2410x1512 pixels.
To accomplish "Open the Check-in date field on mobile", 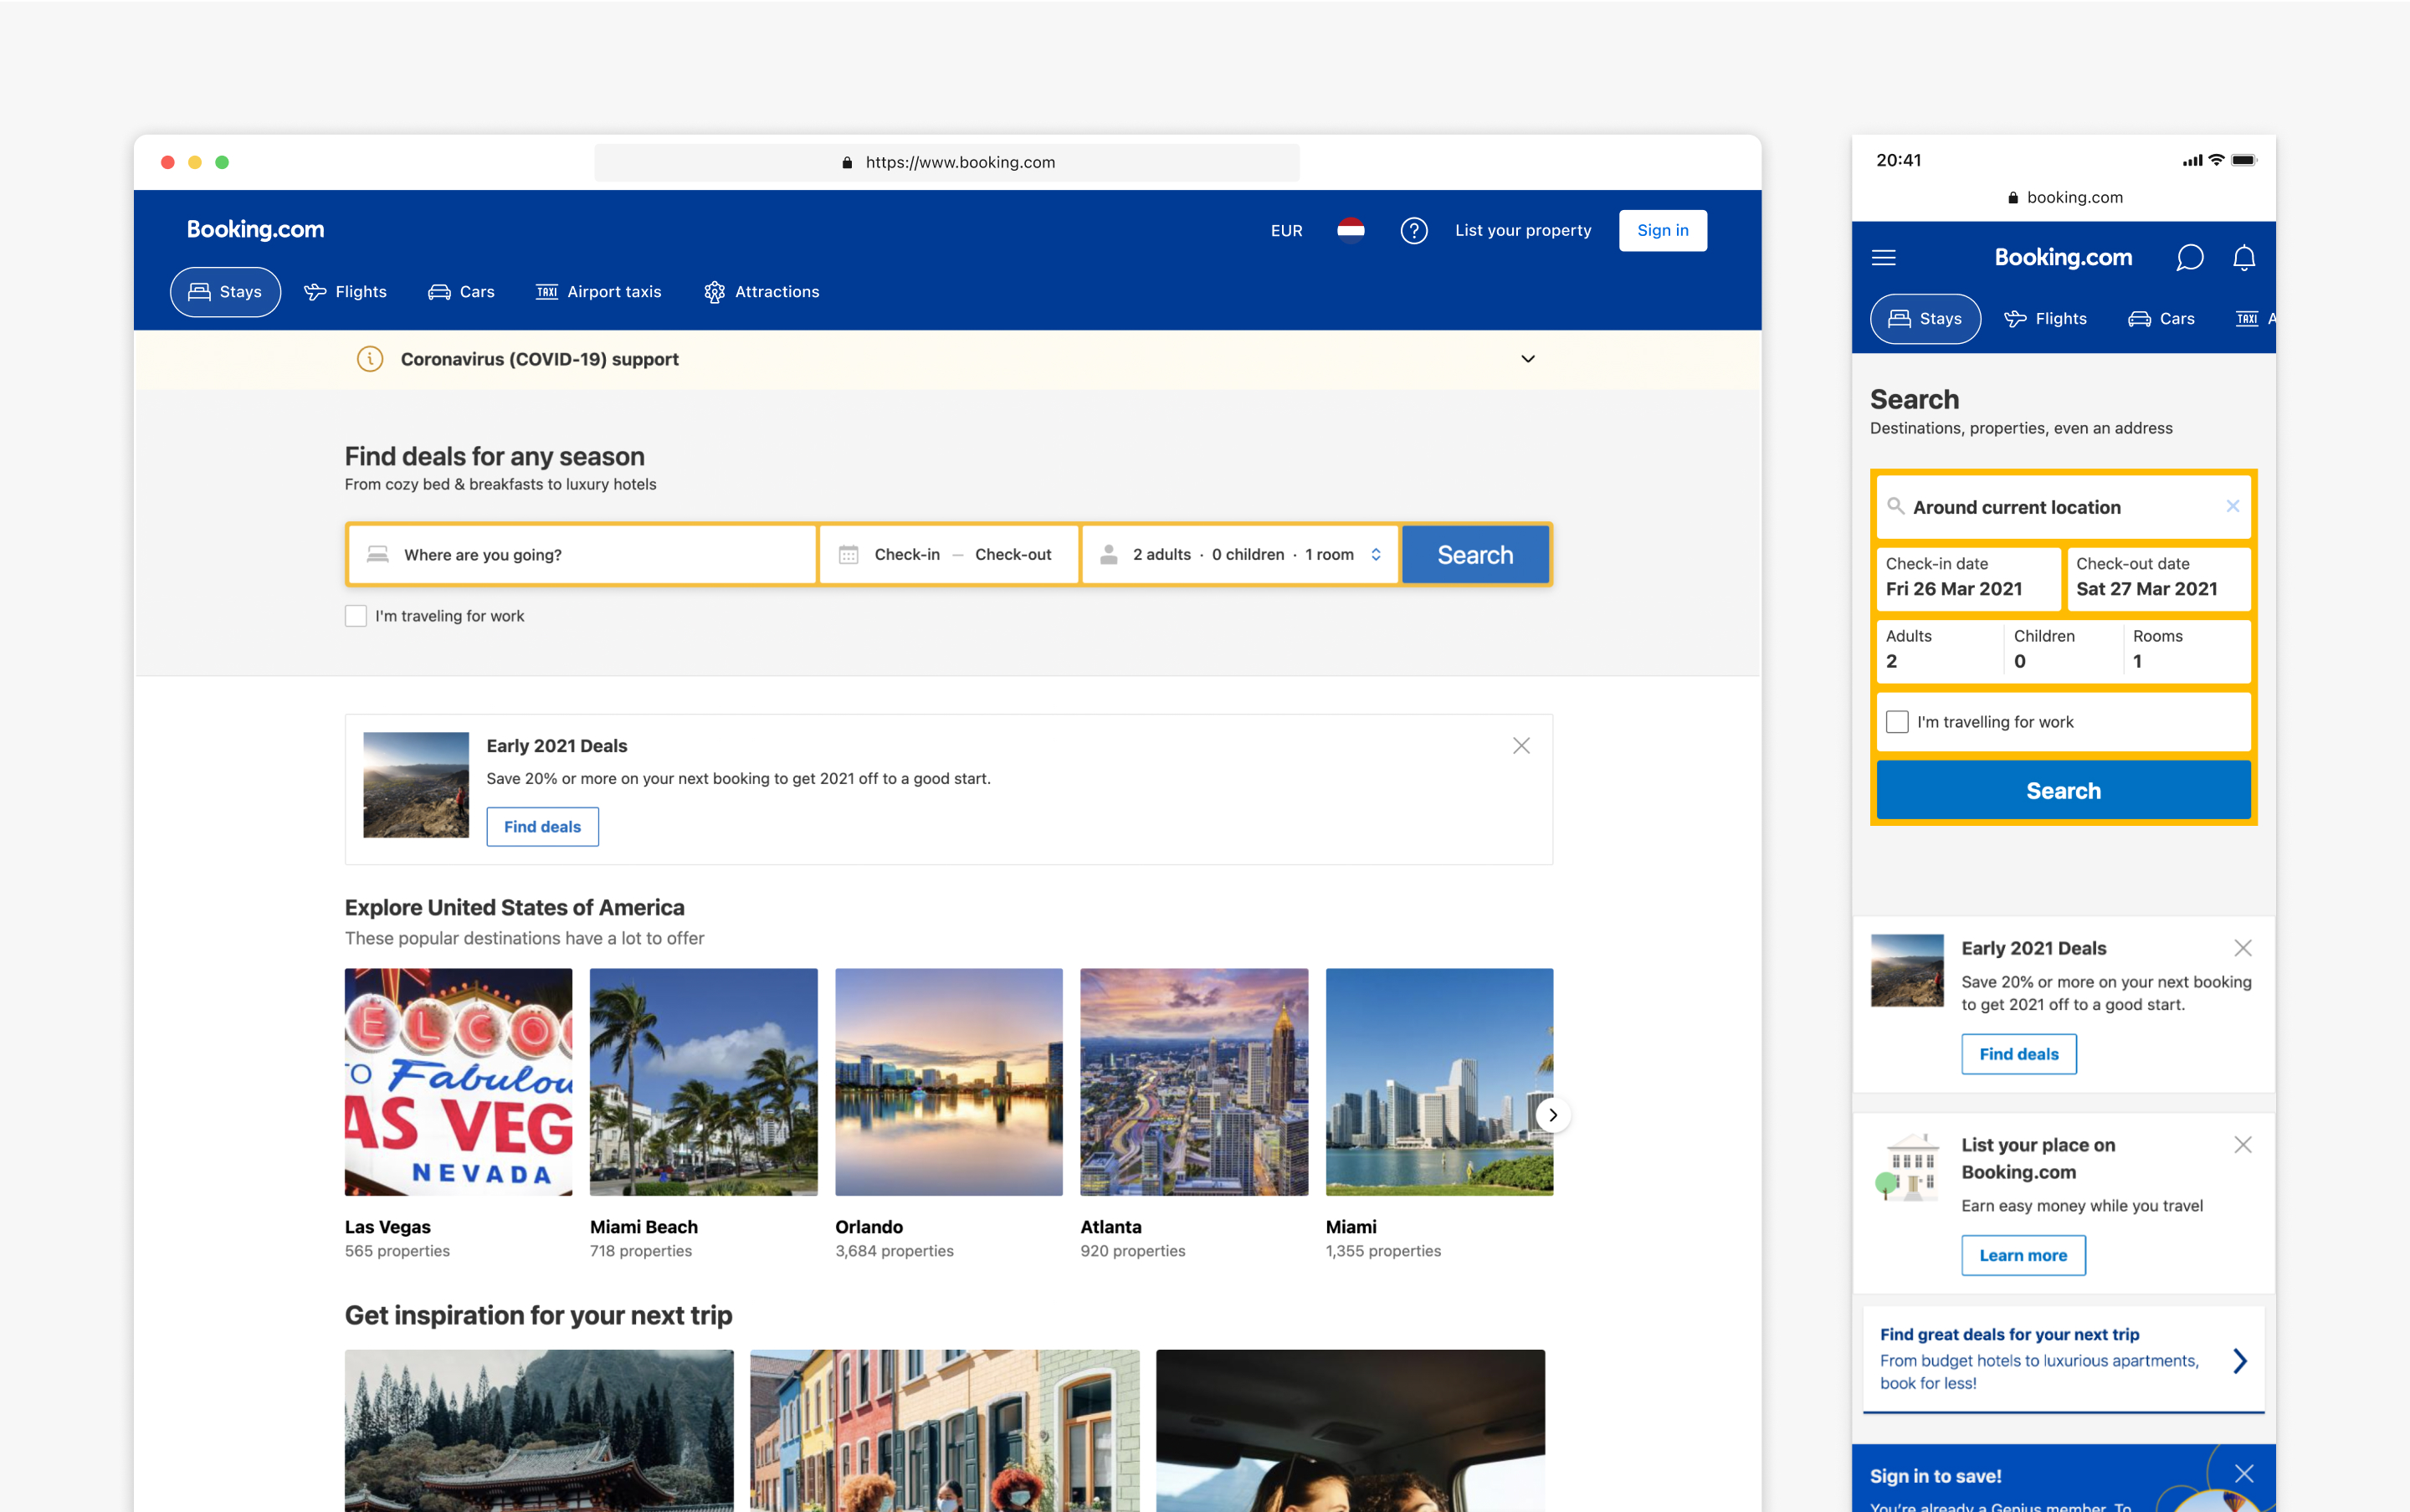I will point(1968,578).
